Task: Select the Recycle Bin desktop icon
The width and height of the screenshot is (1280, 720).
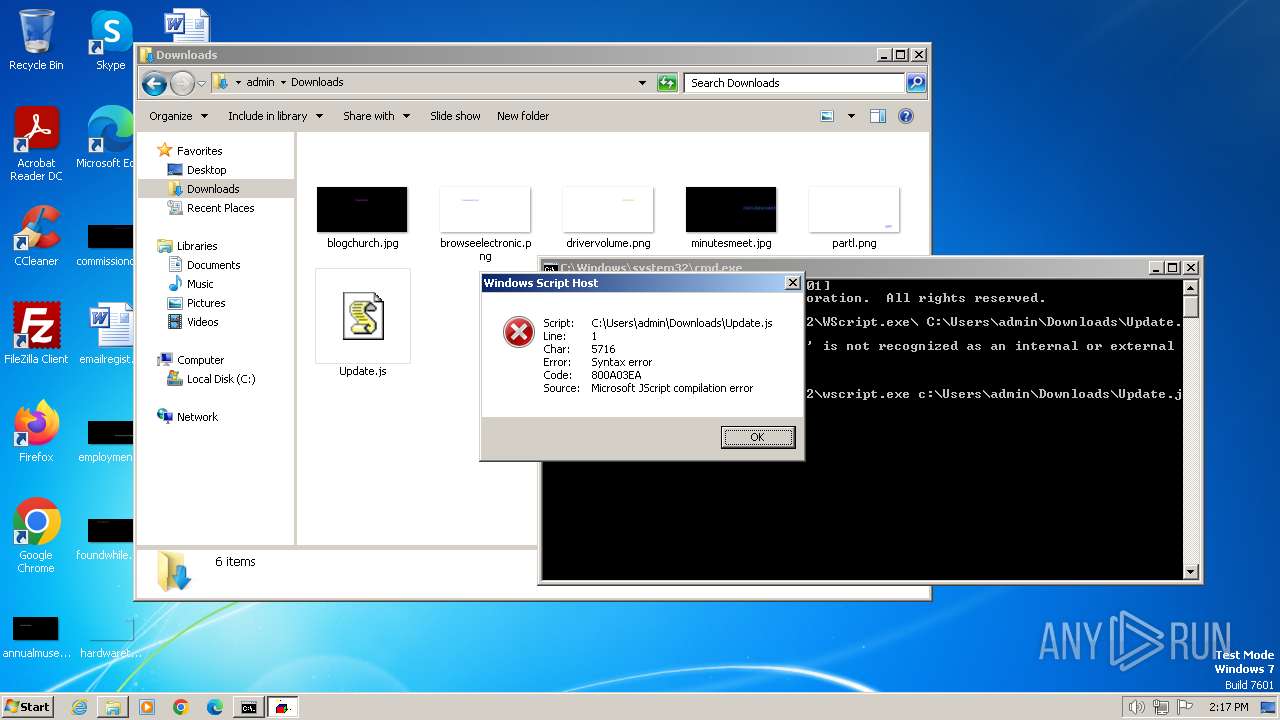Action: (x=36, y=40)
